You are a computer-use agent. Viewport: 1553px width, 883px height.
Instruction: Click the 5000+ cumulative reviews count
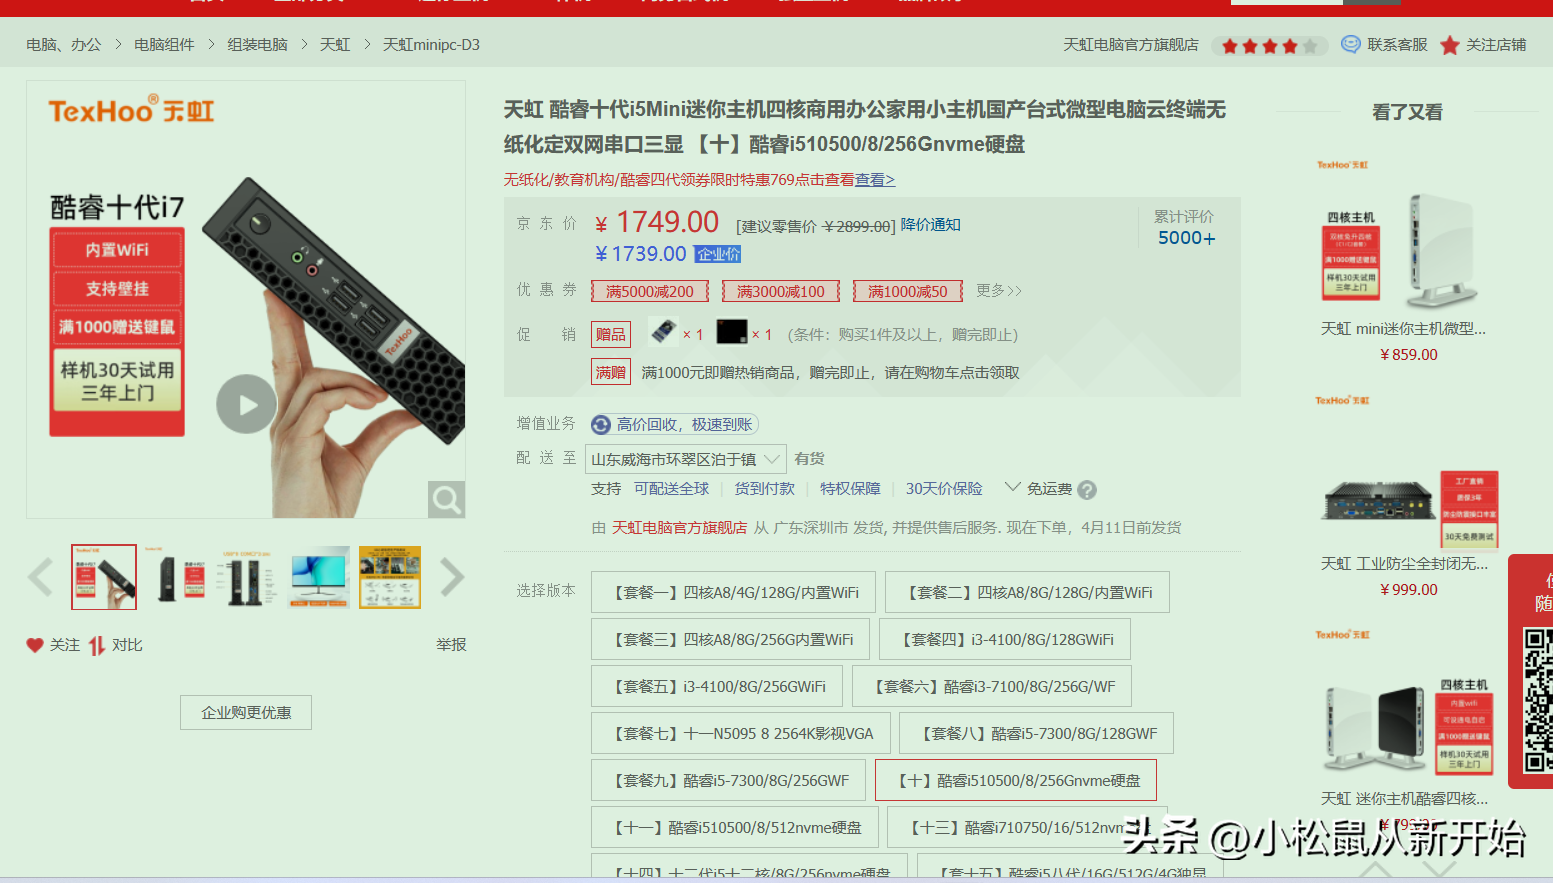pyautogui.click(x=1187, y=238)
